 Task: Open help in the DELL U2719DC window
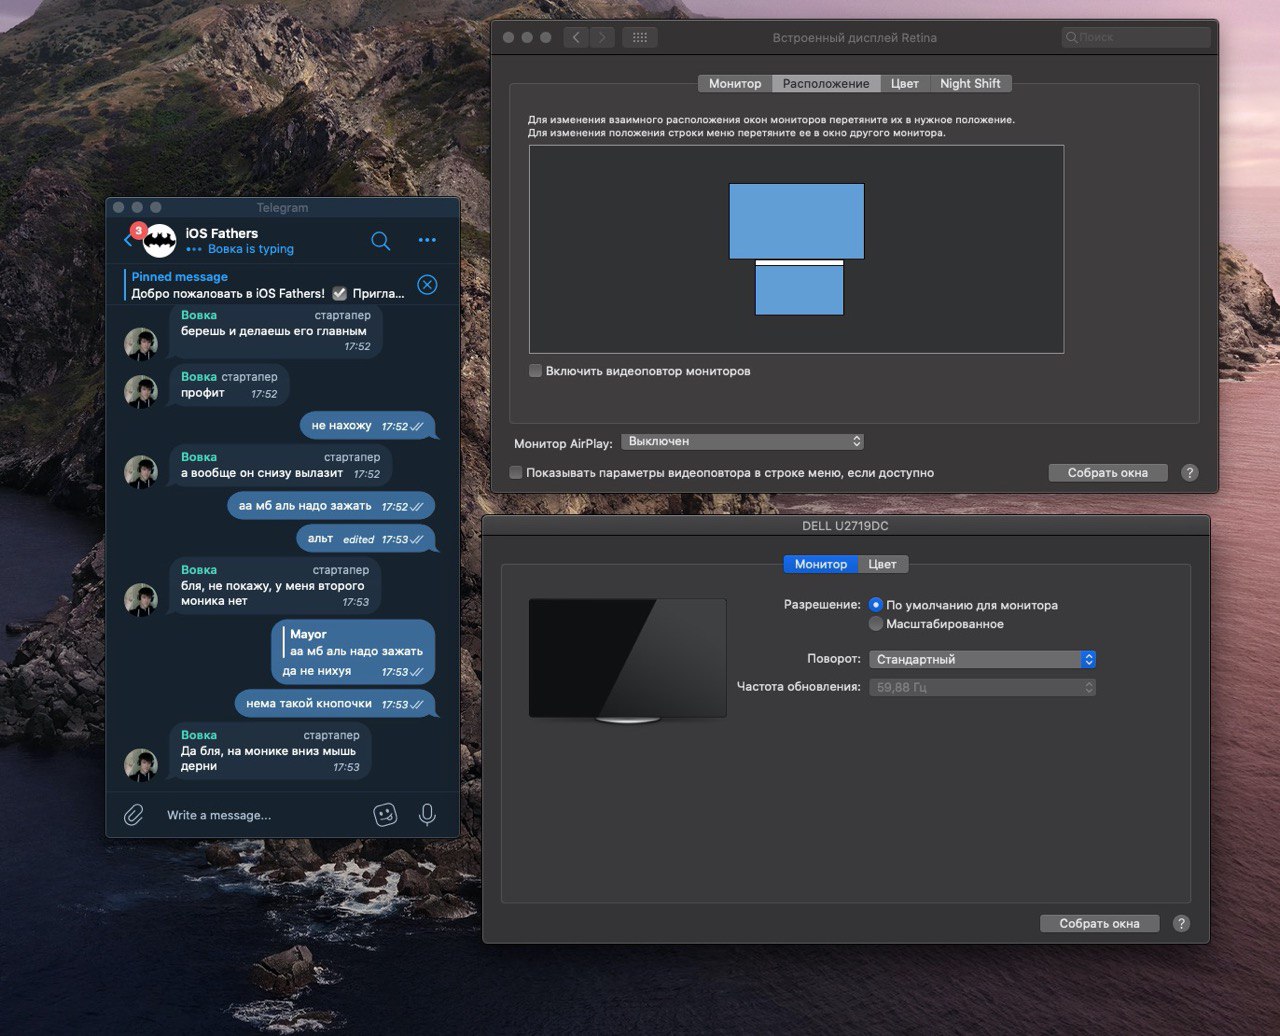tap(1181, 924)
